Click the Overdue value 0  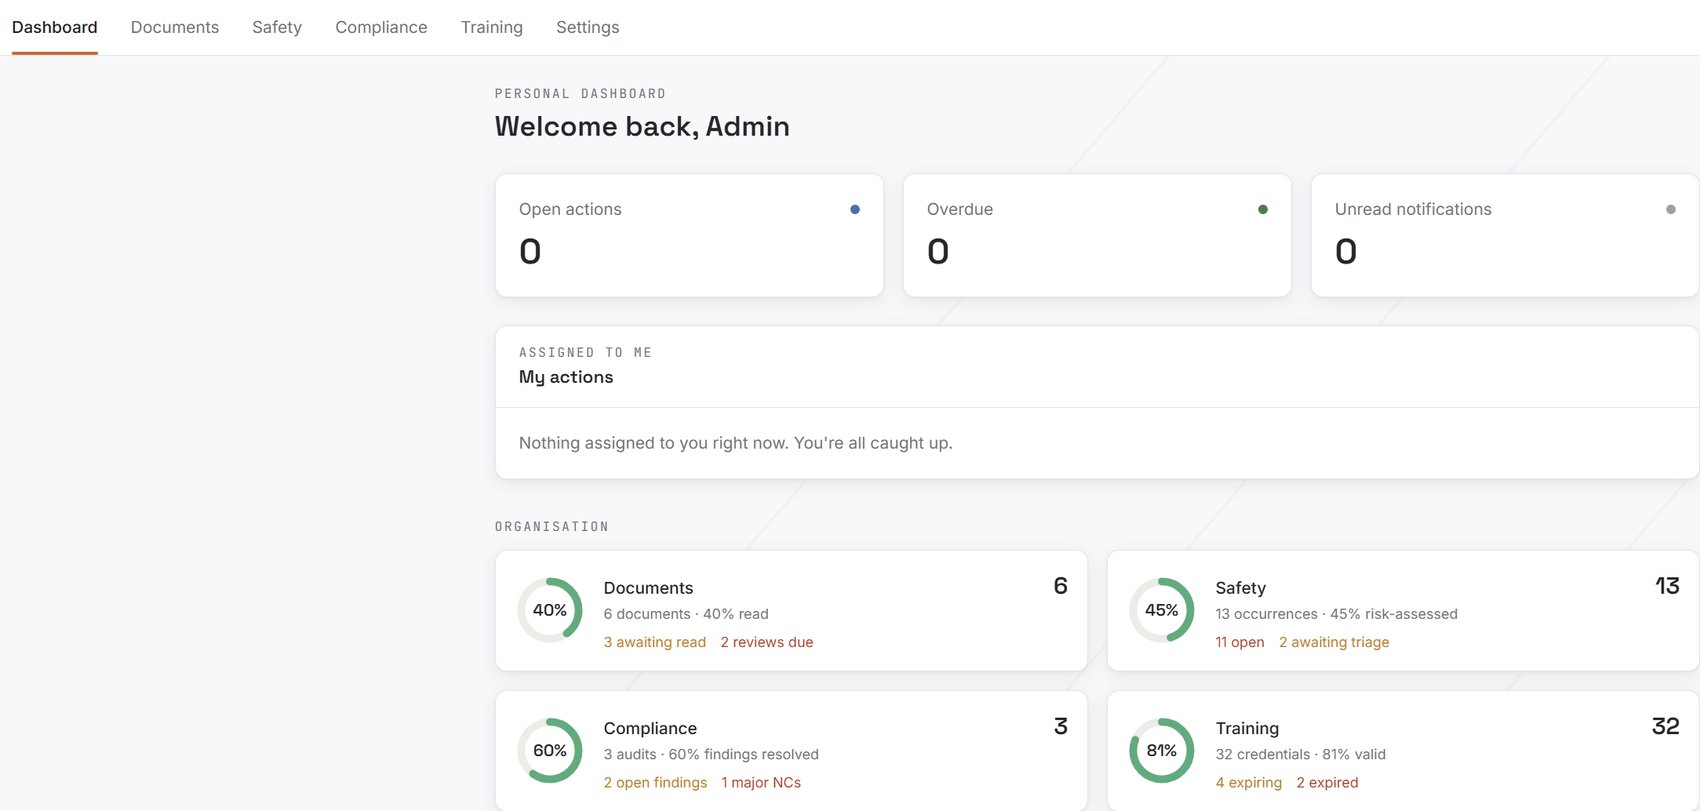pos(938,251)
